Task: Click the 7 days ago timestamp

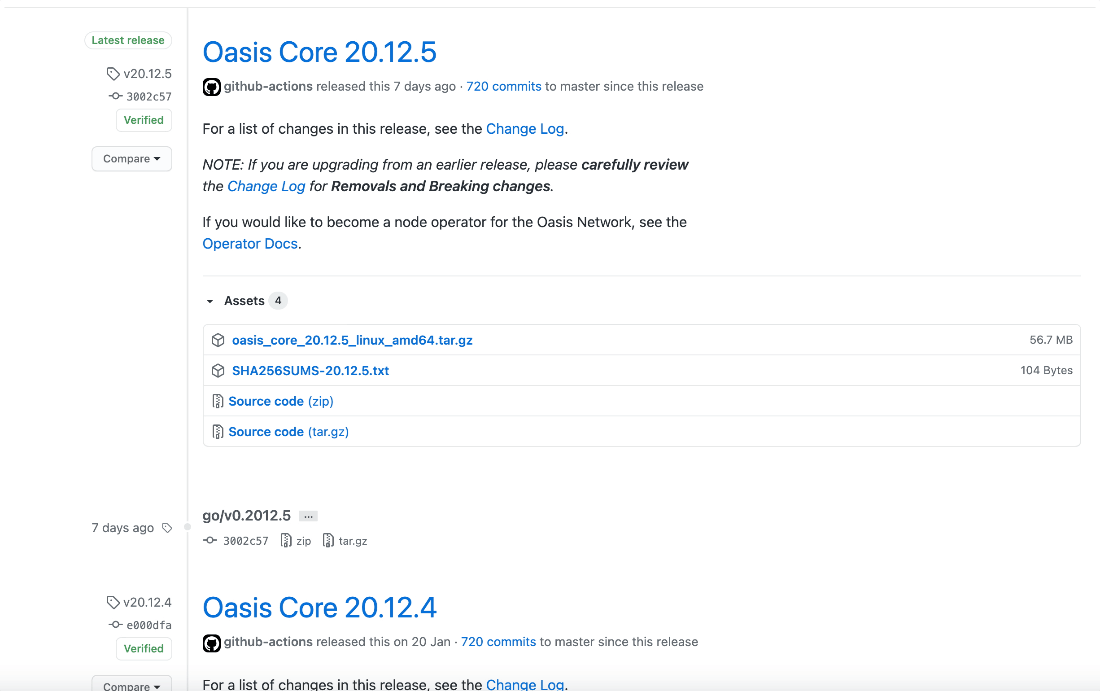Action: click(x=123, y=528)
